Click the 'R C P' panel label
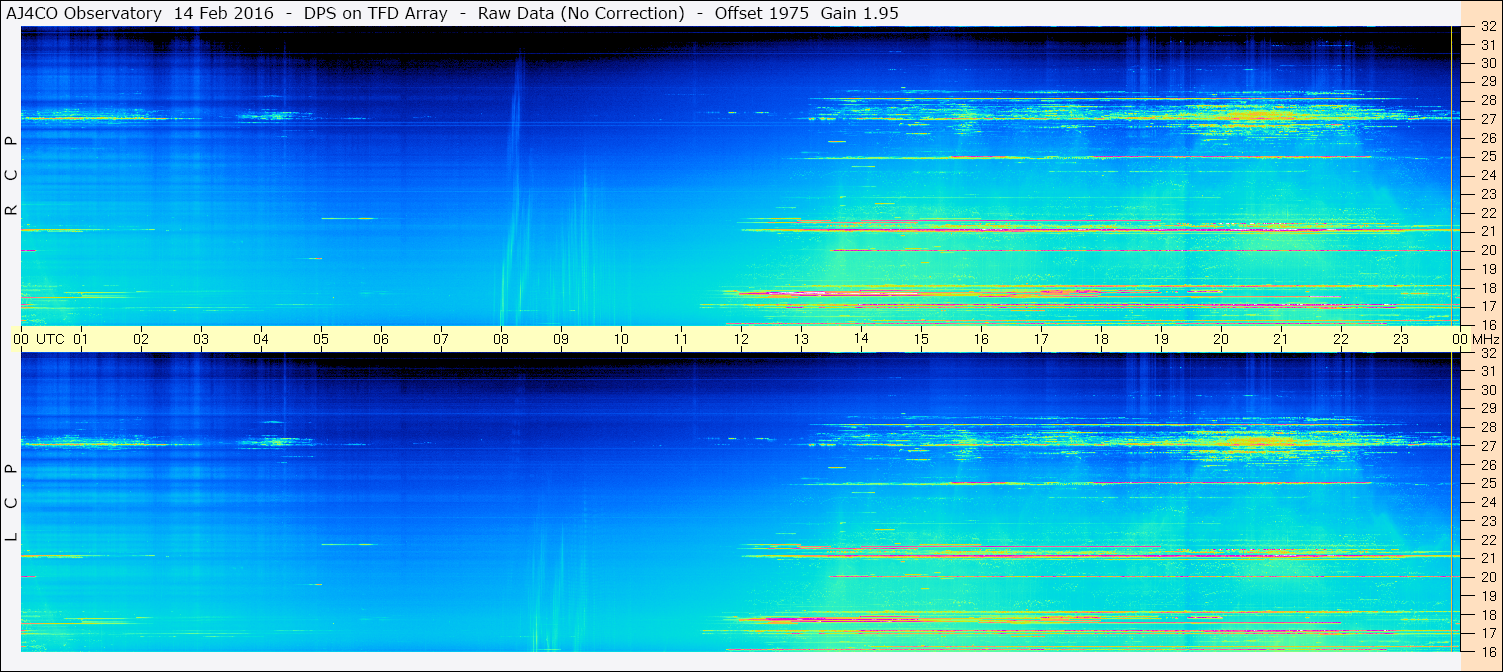 12,175
